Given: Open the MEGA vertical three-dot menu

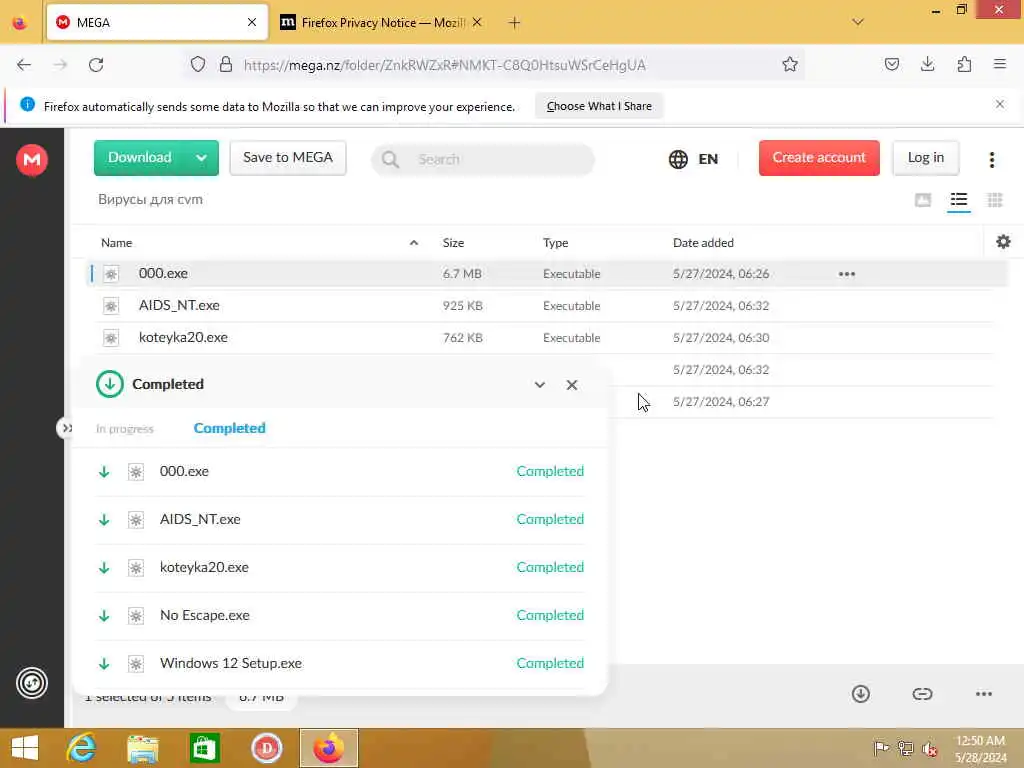Looking at the screenshot, I should (991, 159).
